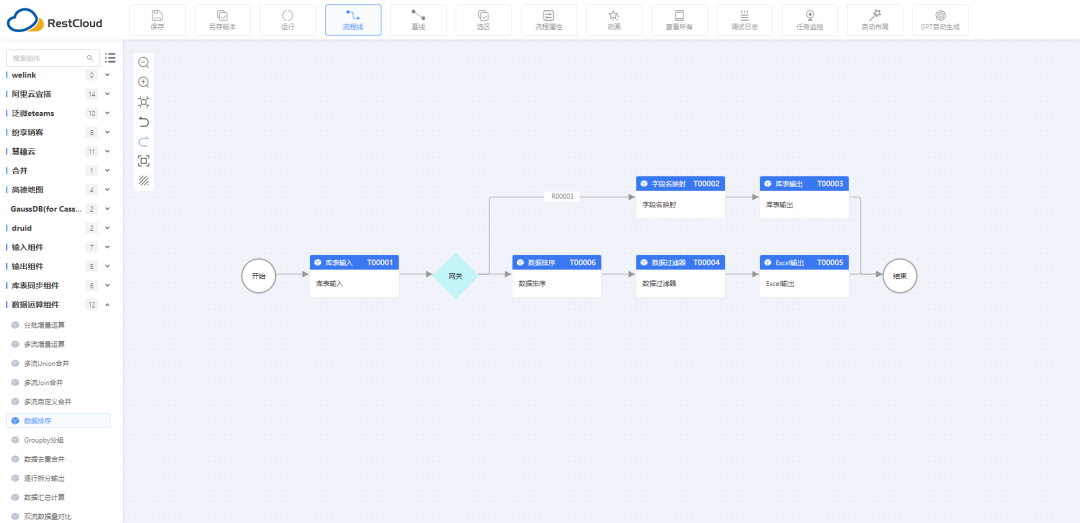Expand the welink component group
The width and height of the screenshot is (1080, 523).
(107, 75)
